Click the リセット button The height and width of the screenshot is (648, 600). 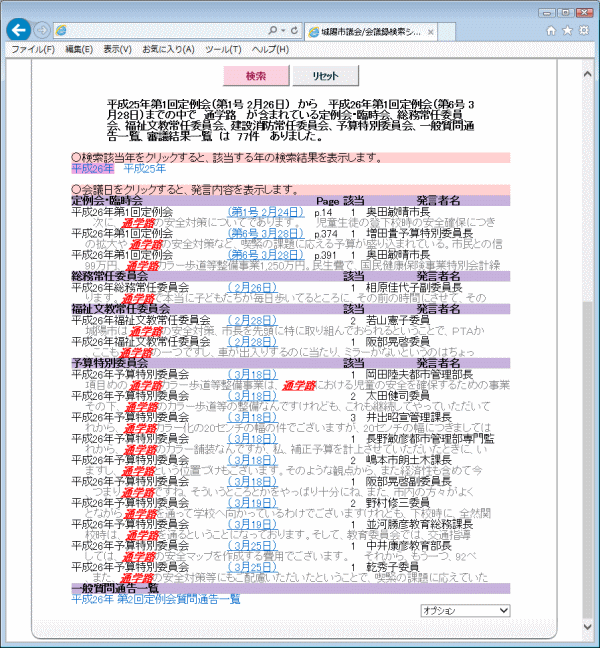point(325,76)
